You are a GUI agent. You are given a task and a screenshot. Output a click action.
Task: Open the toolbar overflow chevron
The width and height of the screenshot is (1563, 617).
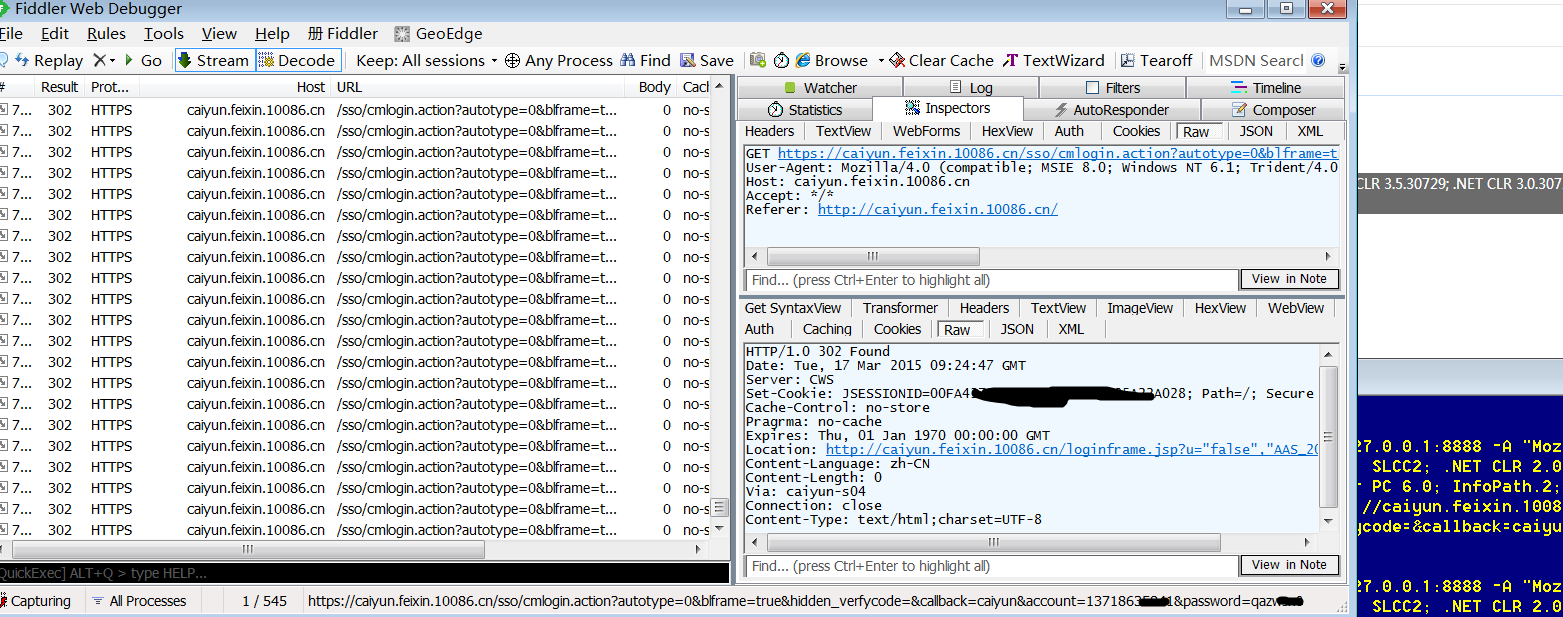pos(1343,68)
